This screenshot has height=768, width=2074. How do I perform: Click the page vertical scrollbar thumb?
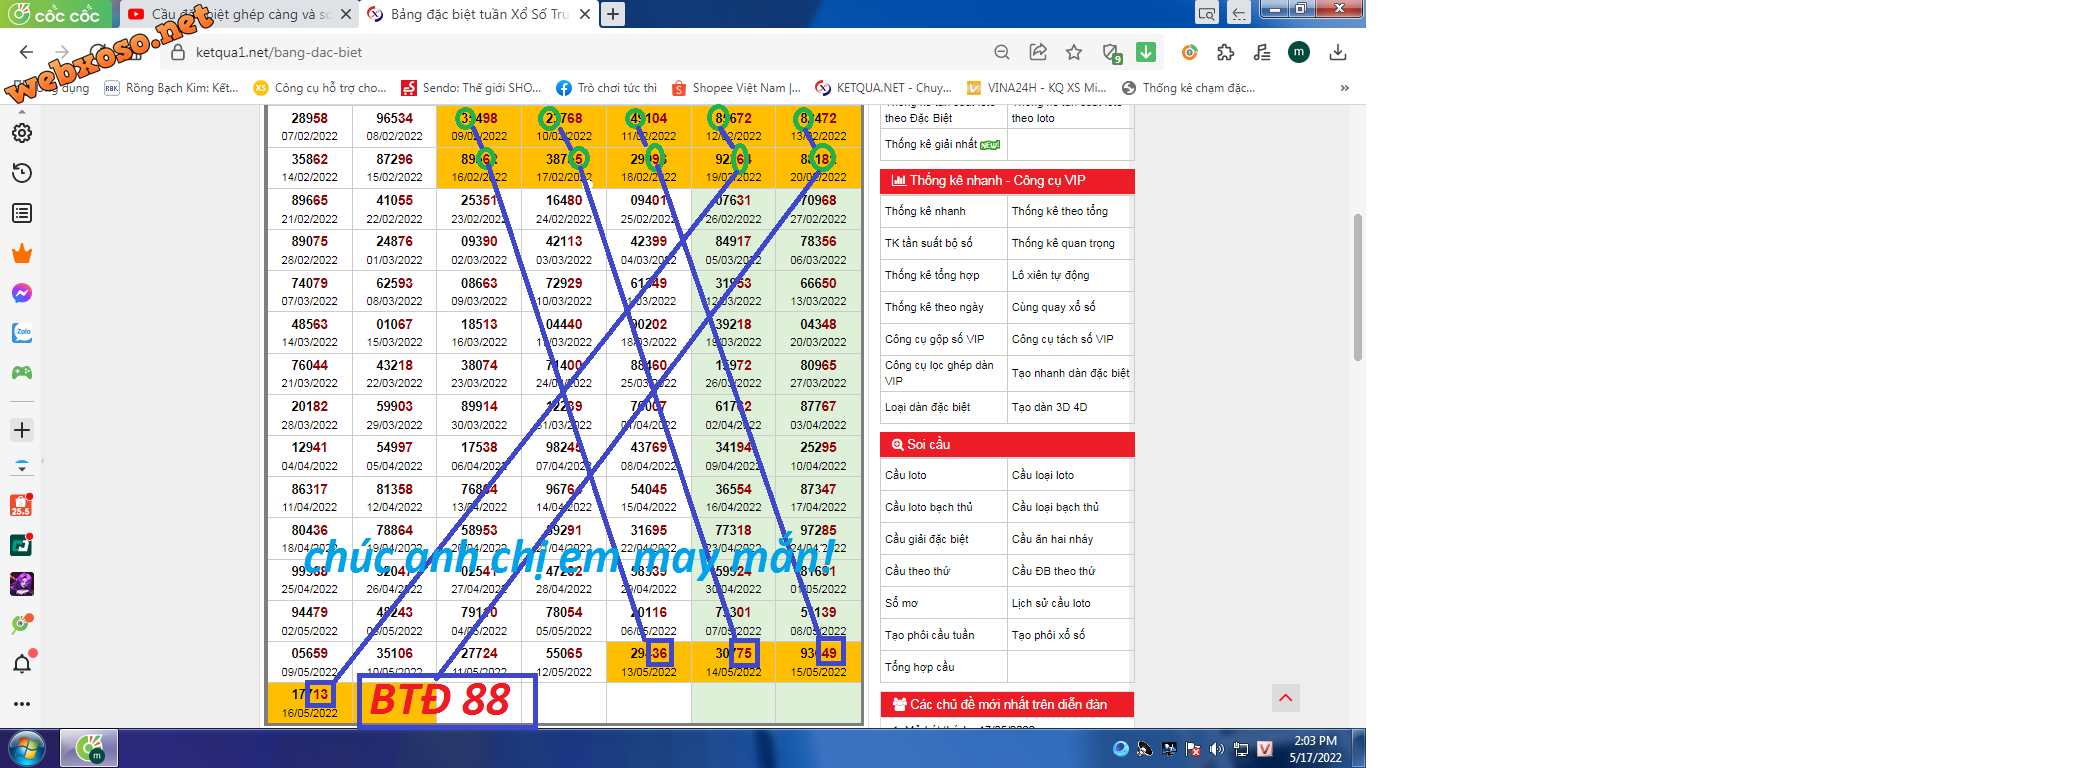pos(1357,287)
